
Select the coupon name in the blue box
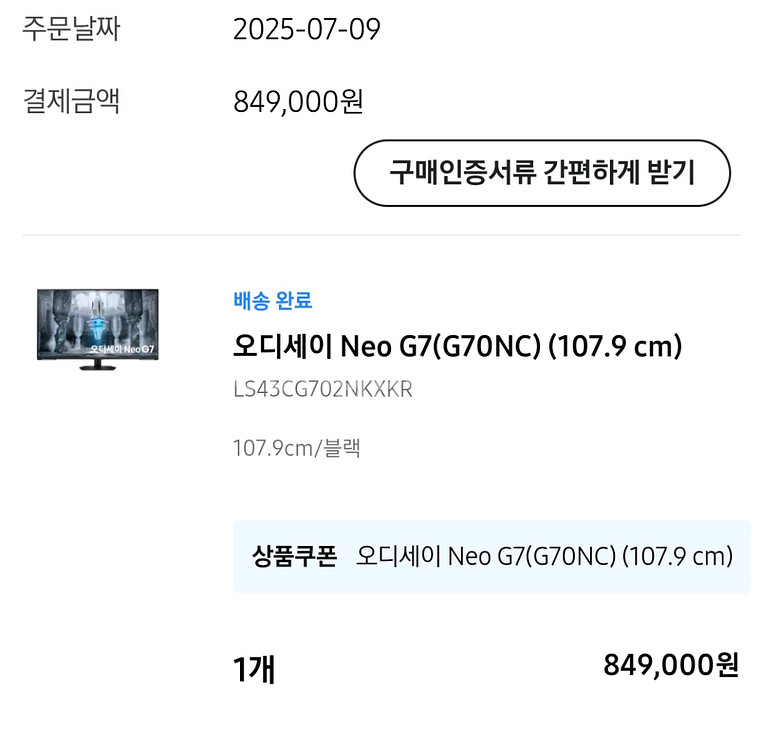pos(544,556)
